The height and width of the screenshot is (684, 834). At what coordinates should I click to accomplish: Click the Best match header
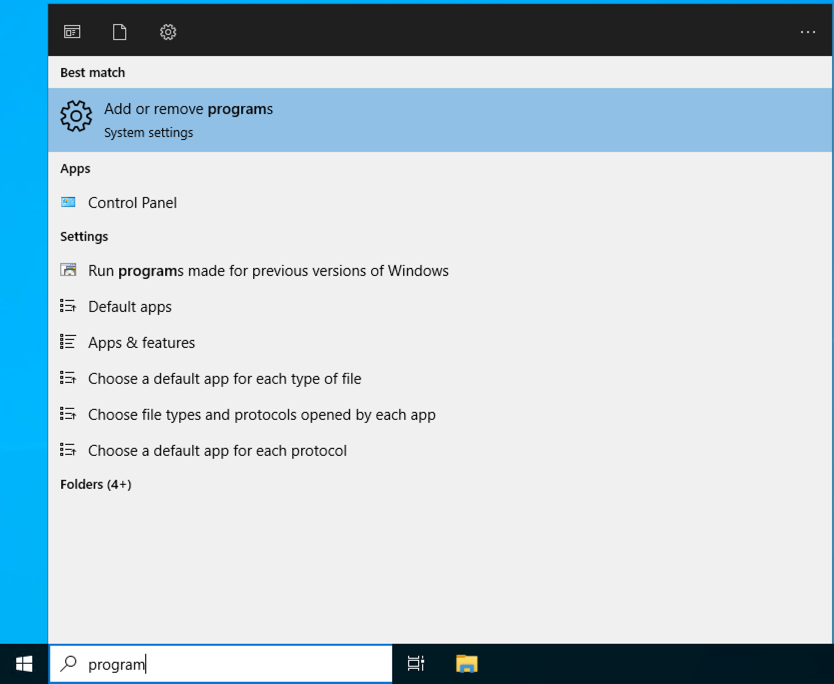point(93,72)
